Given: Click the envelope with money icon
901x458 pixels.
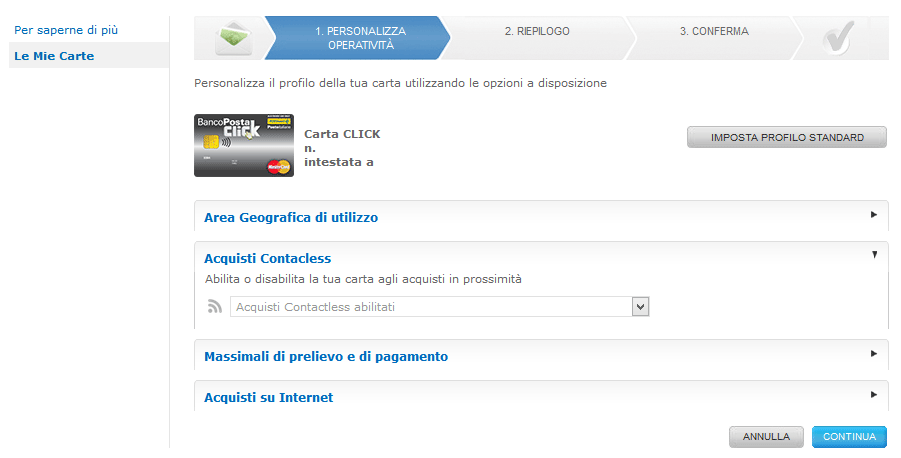Looking at the screenshot, I should coord(233,38).
